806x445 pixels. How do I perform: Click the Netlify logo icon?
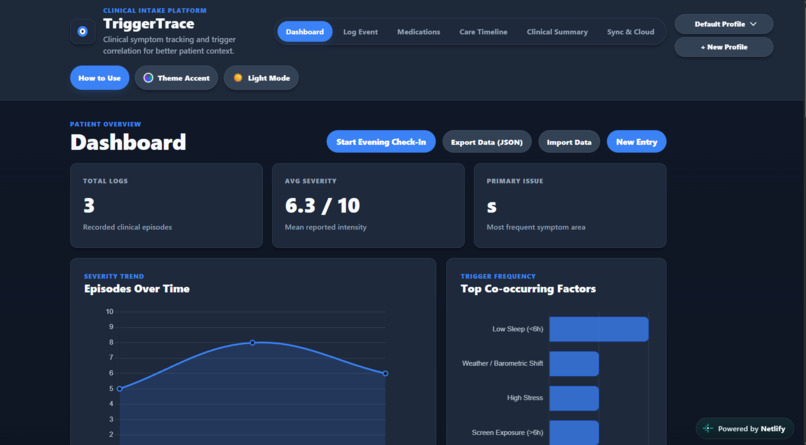(x=708, y=428)
